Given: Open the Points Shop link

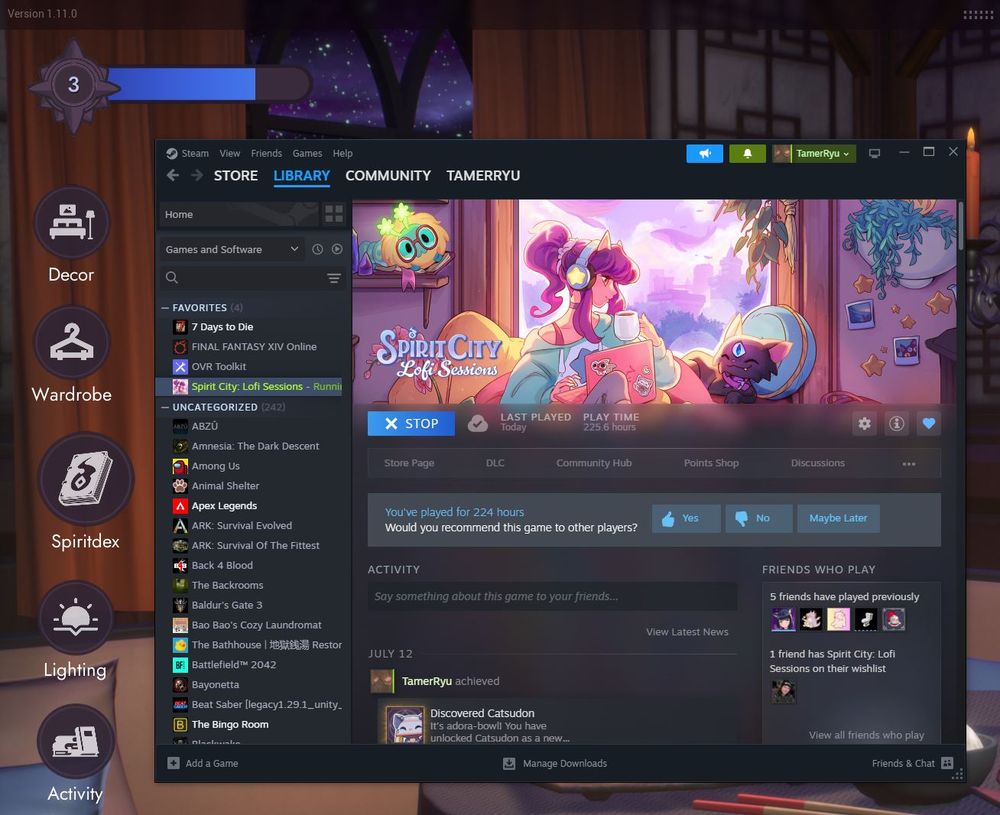Looking at the screenshot, I should [711, 463].
